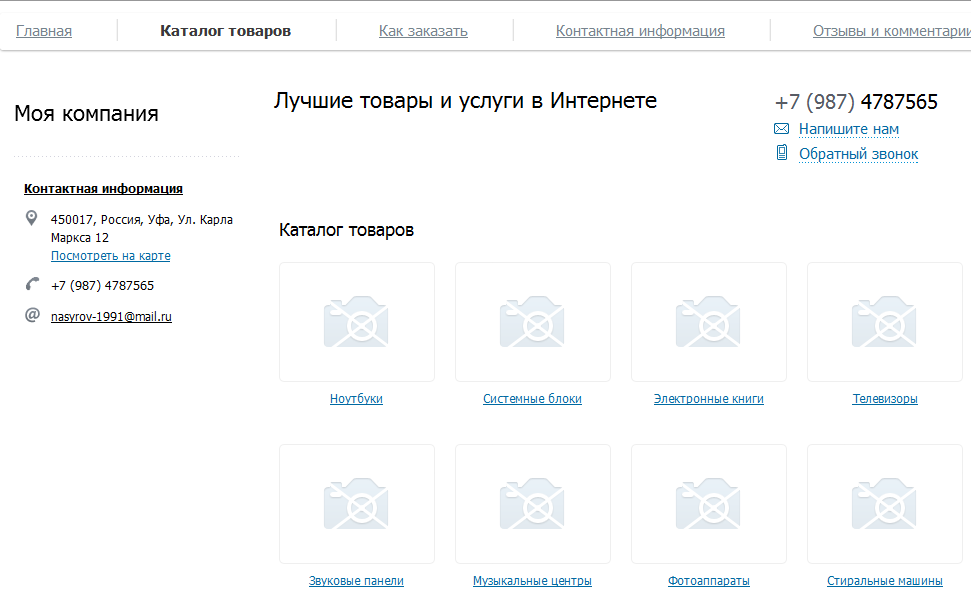Viewport: 973px width, 610px height.
Task: Click the Каталог товаров section heading
Action: pos(346,230)
